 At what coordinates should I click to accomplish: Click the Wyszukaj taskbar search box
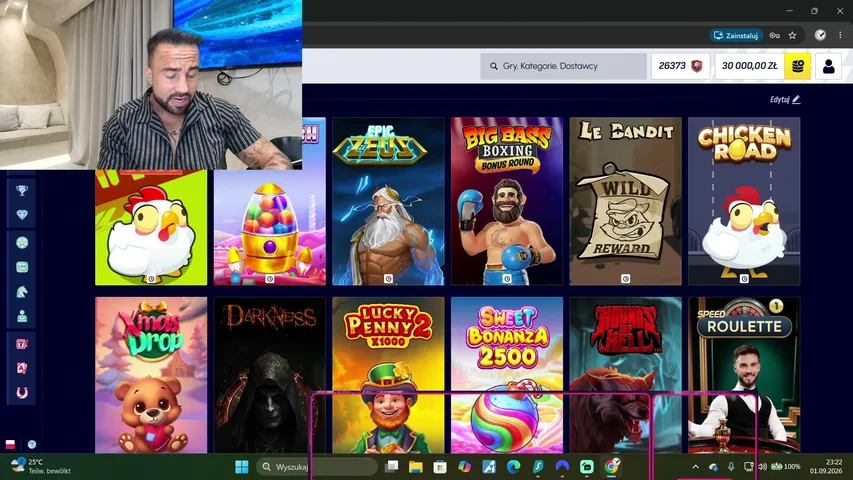point(318,466)
